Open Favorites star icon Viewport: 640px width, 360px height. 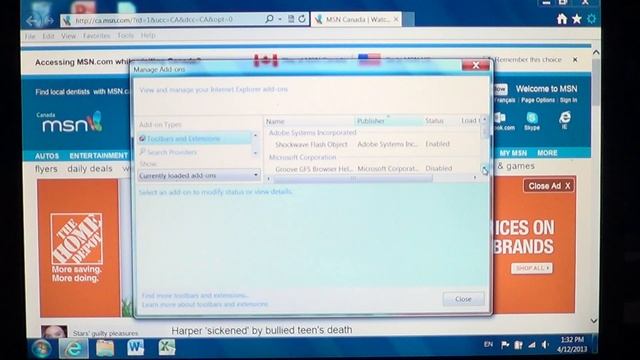(x=577, y=19)
